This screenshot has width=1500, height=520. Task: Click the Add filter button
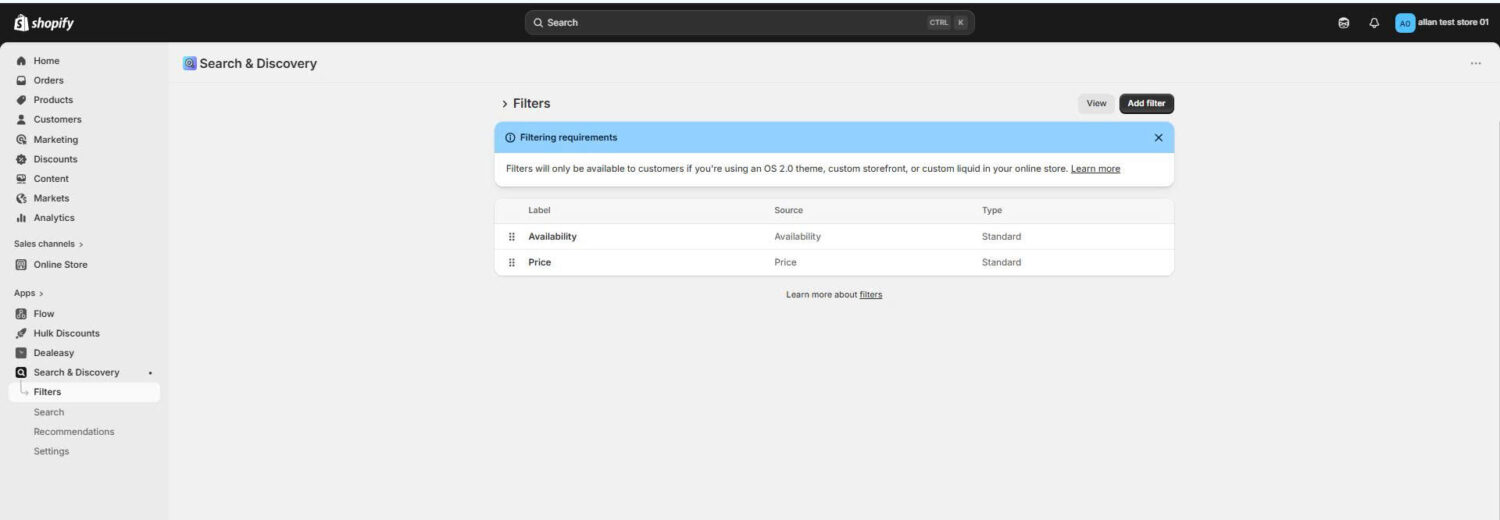1147,104
